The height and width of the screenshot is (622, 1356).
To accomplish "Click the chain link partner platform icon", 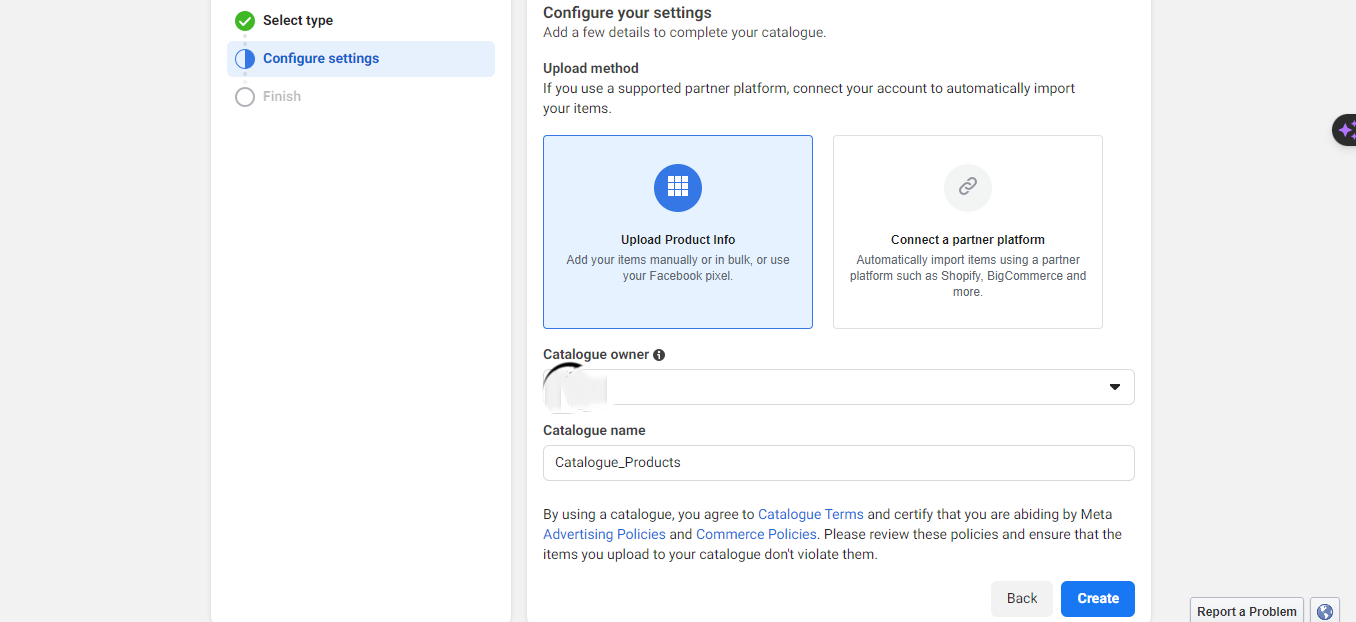I will click(x=967, y=187).
